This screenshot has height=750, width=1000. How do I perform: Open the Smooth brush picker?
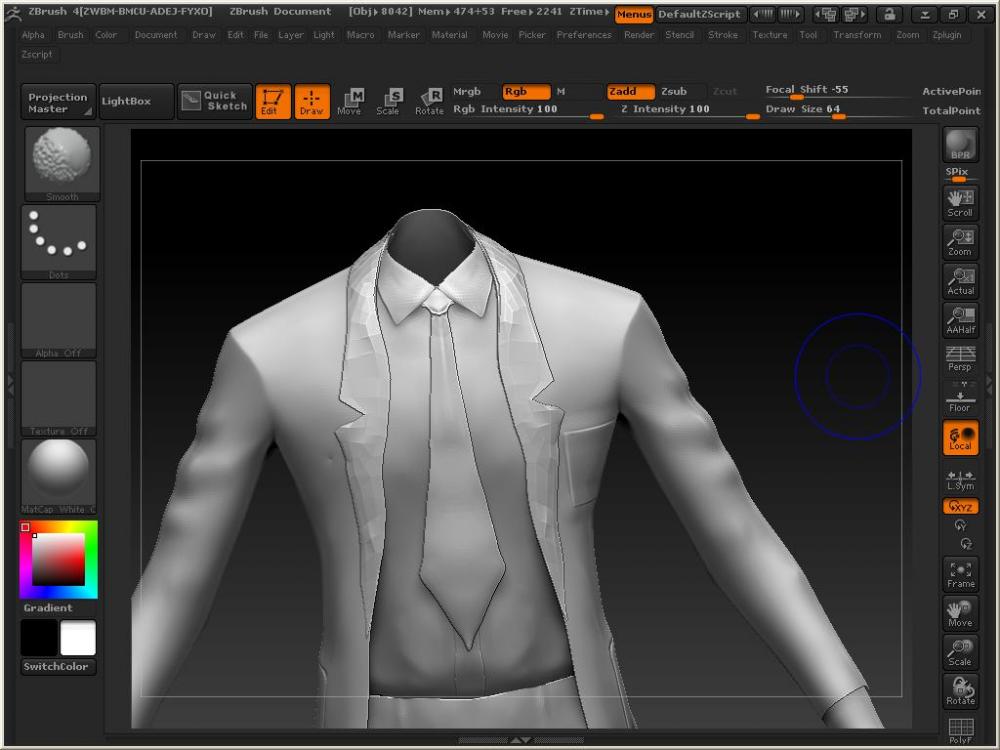[x=59, y=164]
